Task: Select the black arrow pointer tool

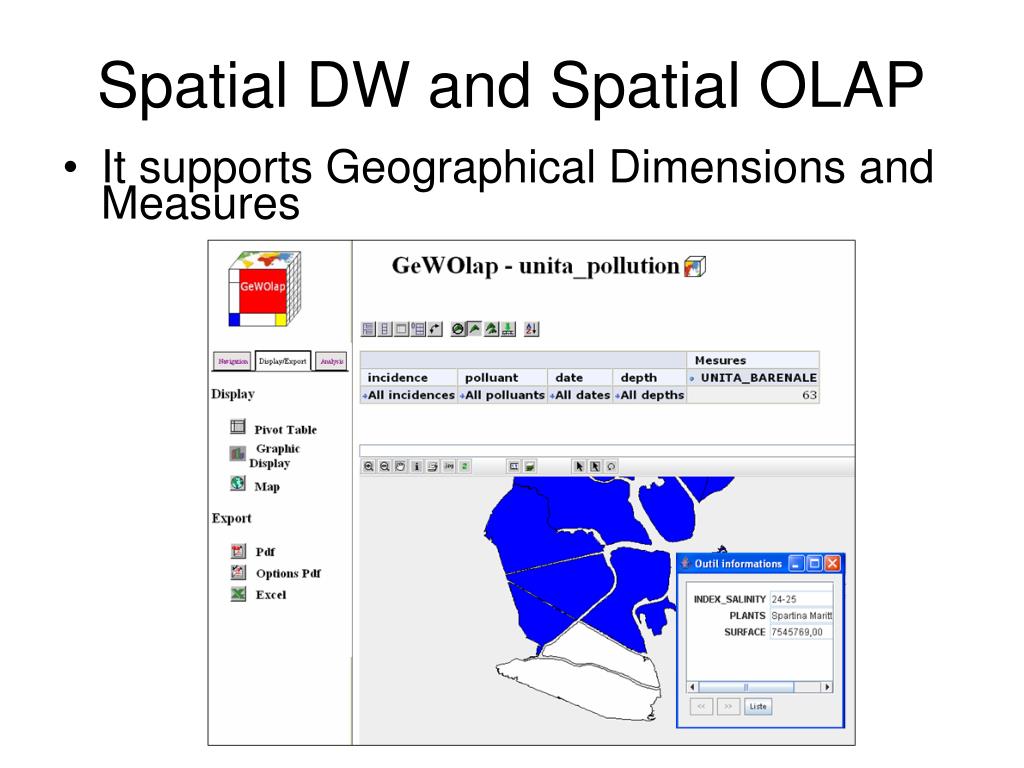Action: tap(579, 466)
